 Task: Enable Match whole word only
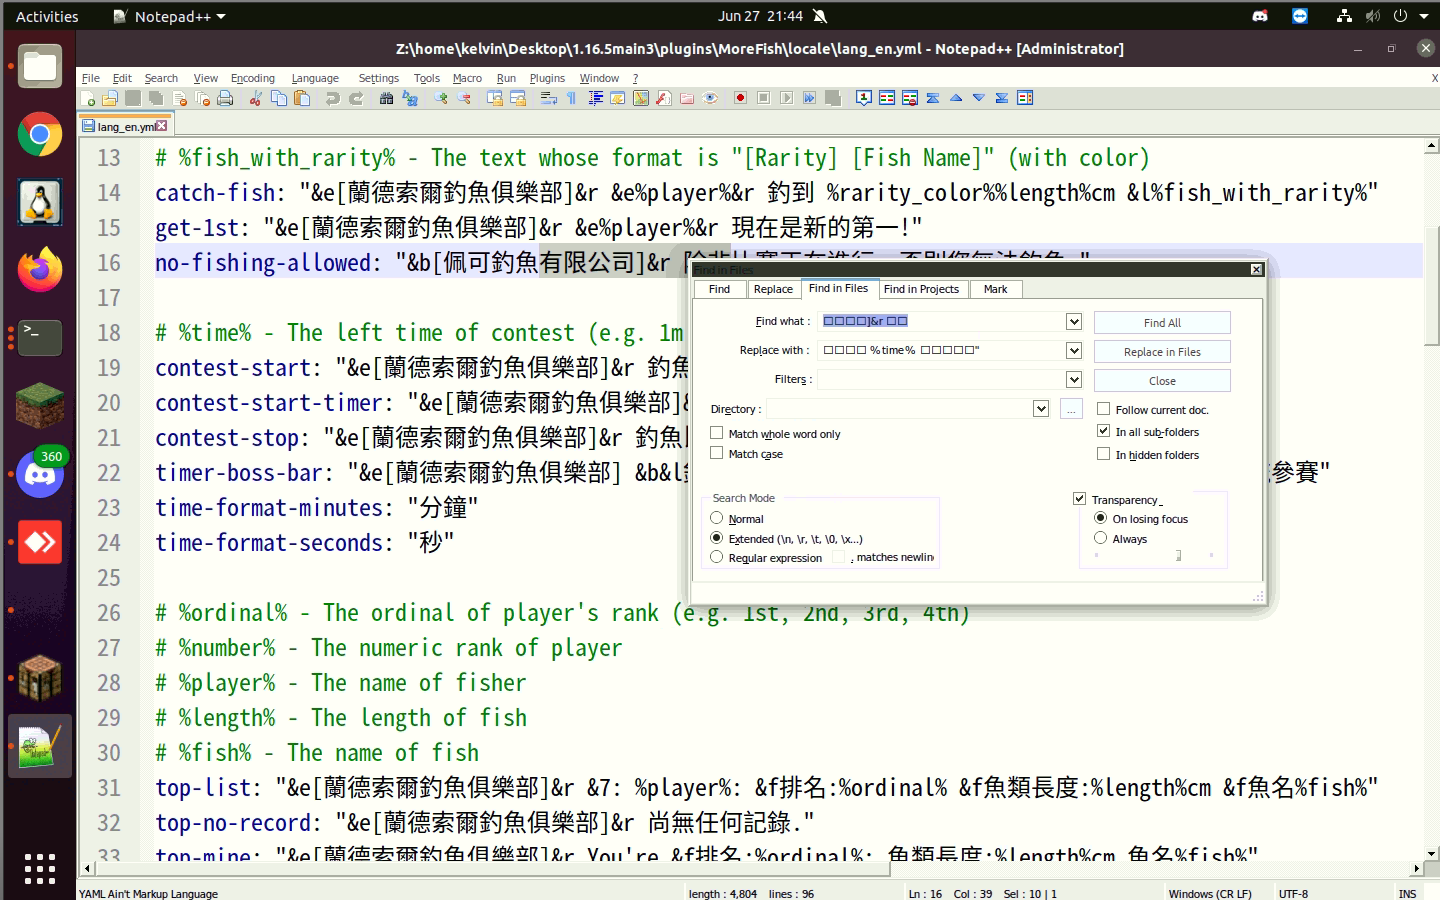coord(716,433)
